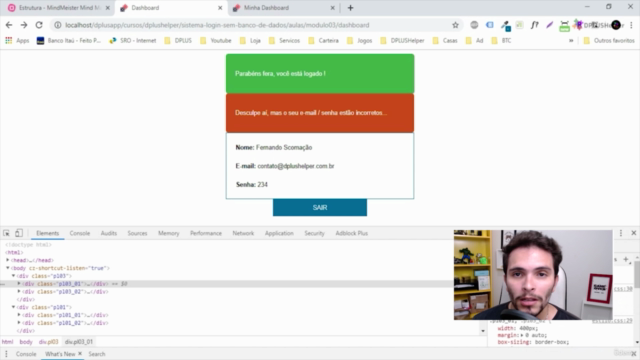Open the DPLUS bookmarks folder

(x=178, y=40)
